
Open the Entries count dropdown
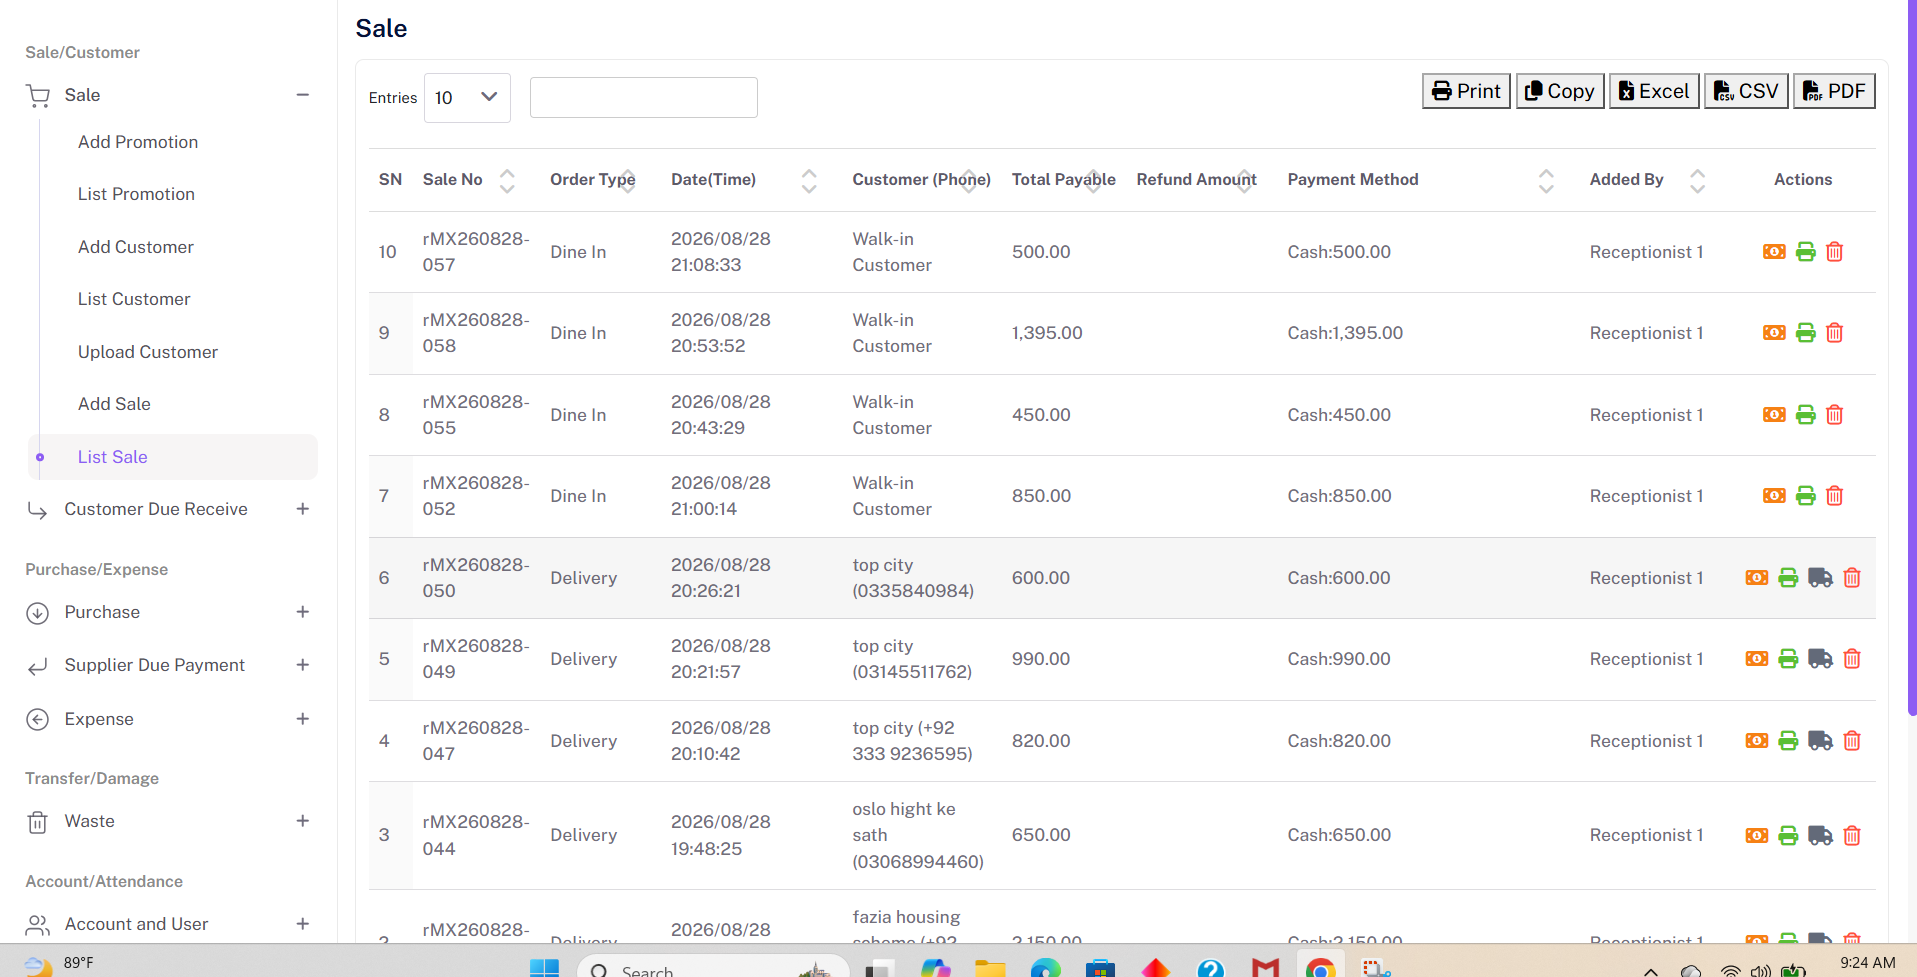[x=467, y=98]
